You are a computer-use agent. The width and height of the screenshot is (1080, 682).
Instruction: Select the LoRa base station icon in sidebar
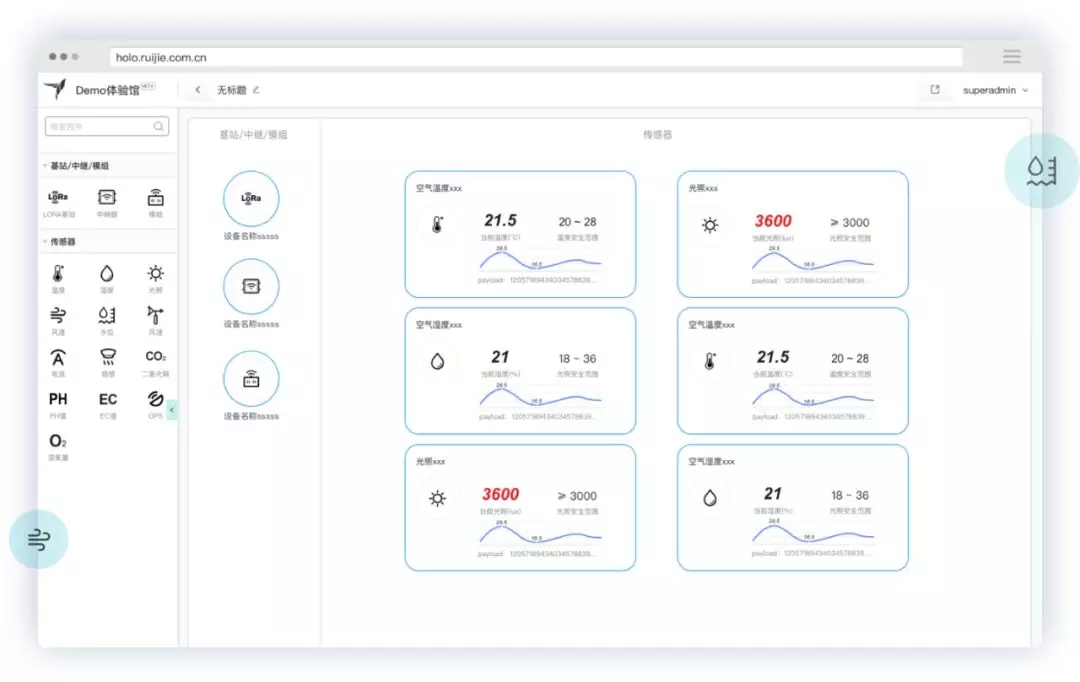[x=58, y=198]
